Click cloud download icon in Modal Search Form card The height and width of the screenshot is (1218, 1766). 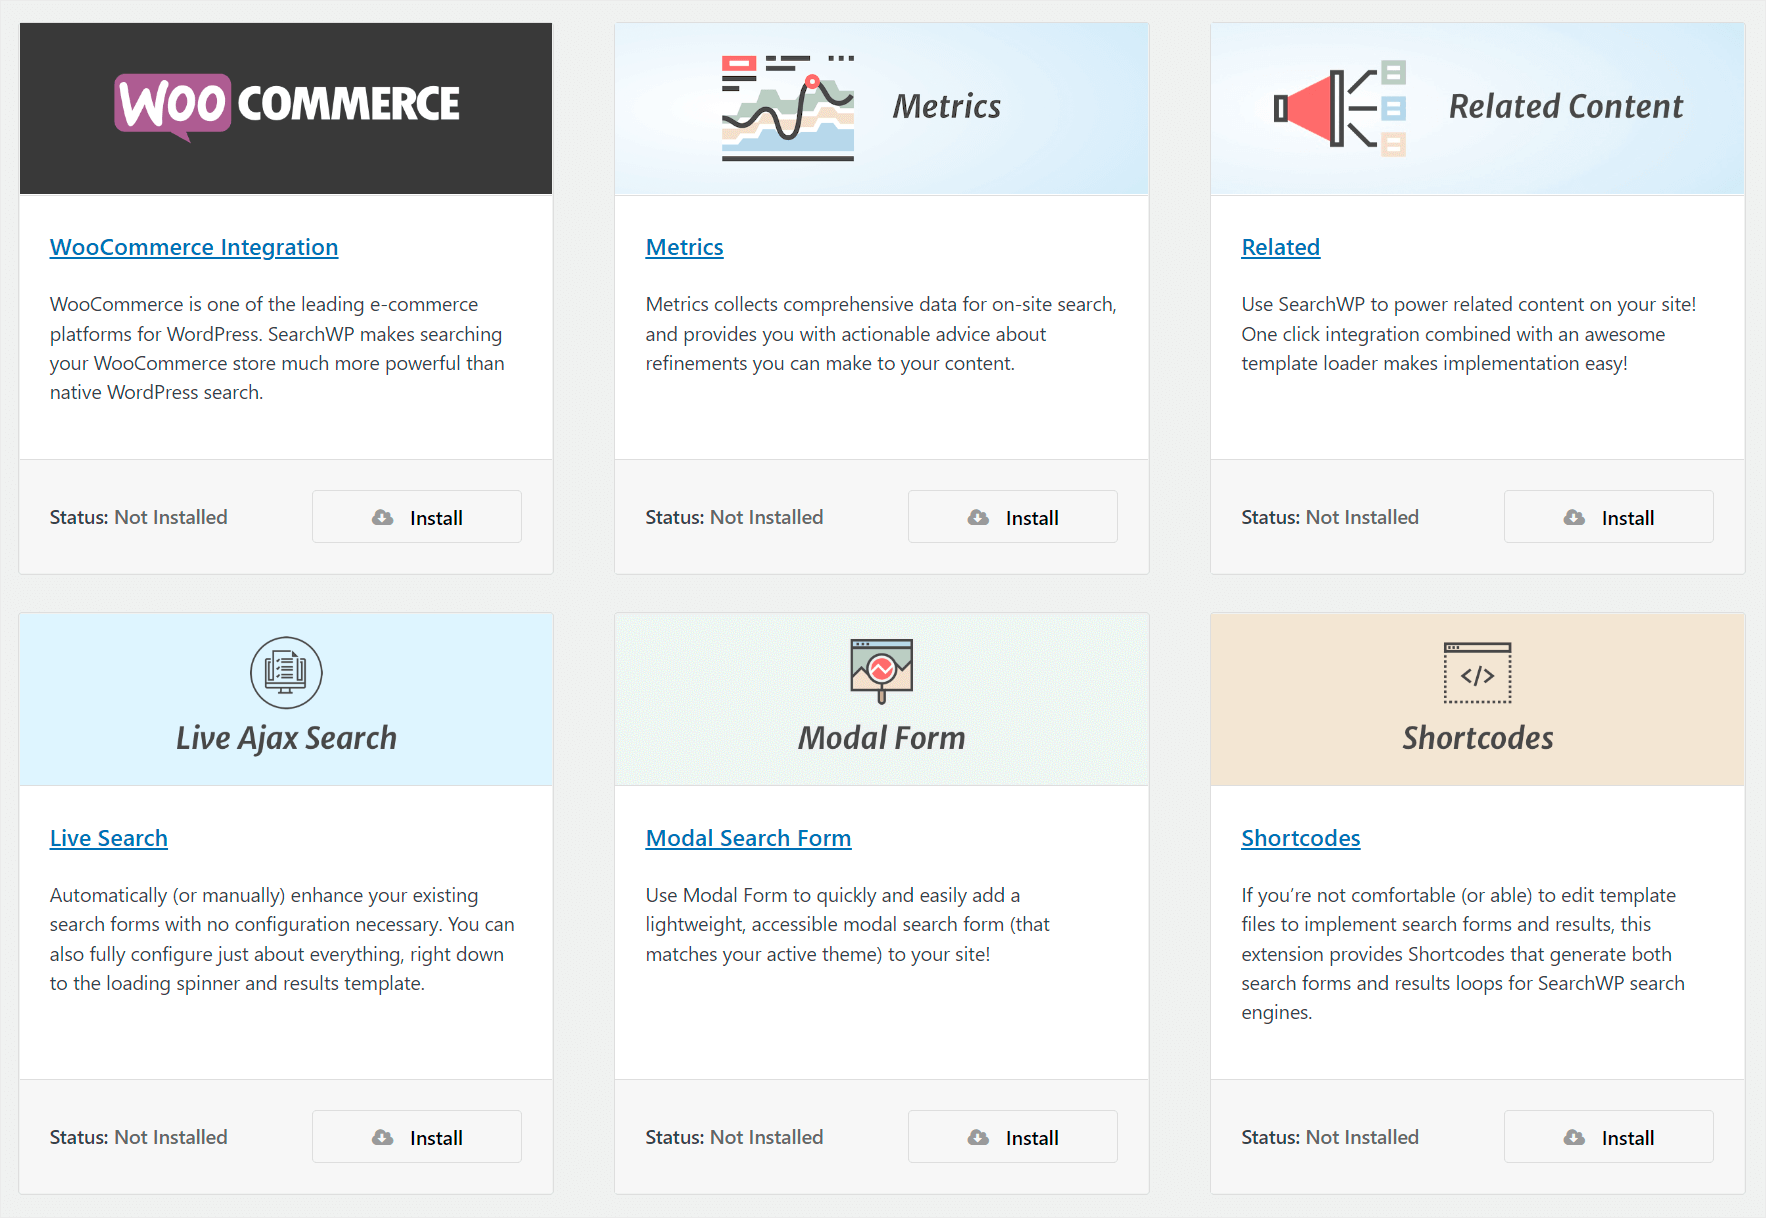click(978, 1137)
